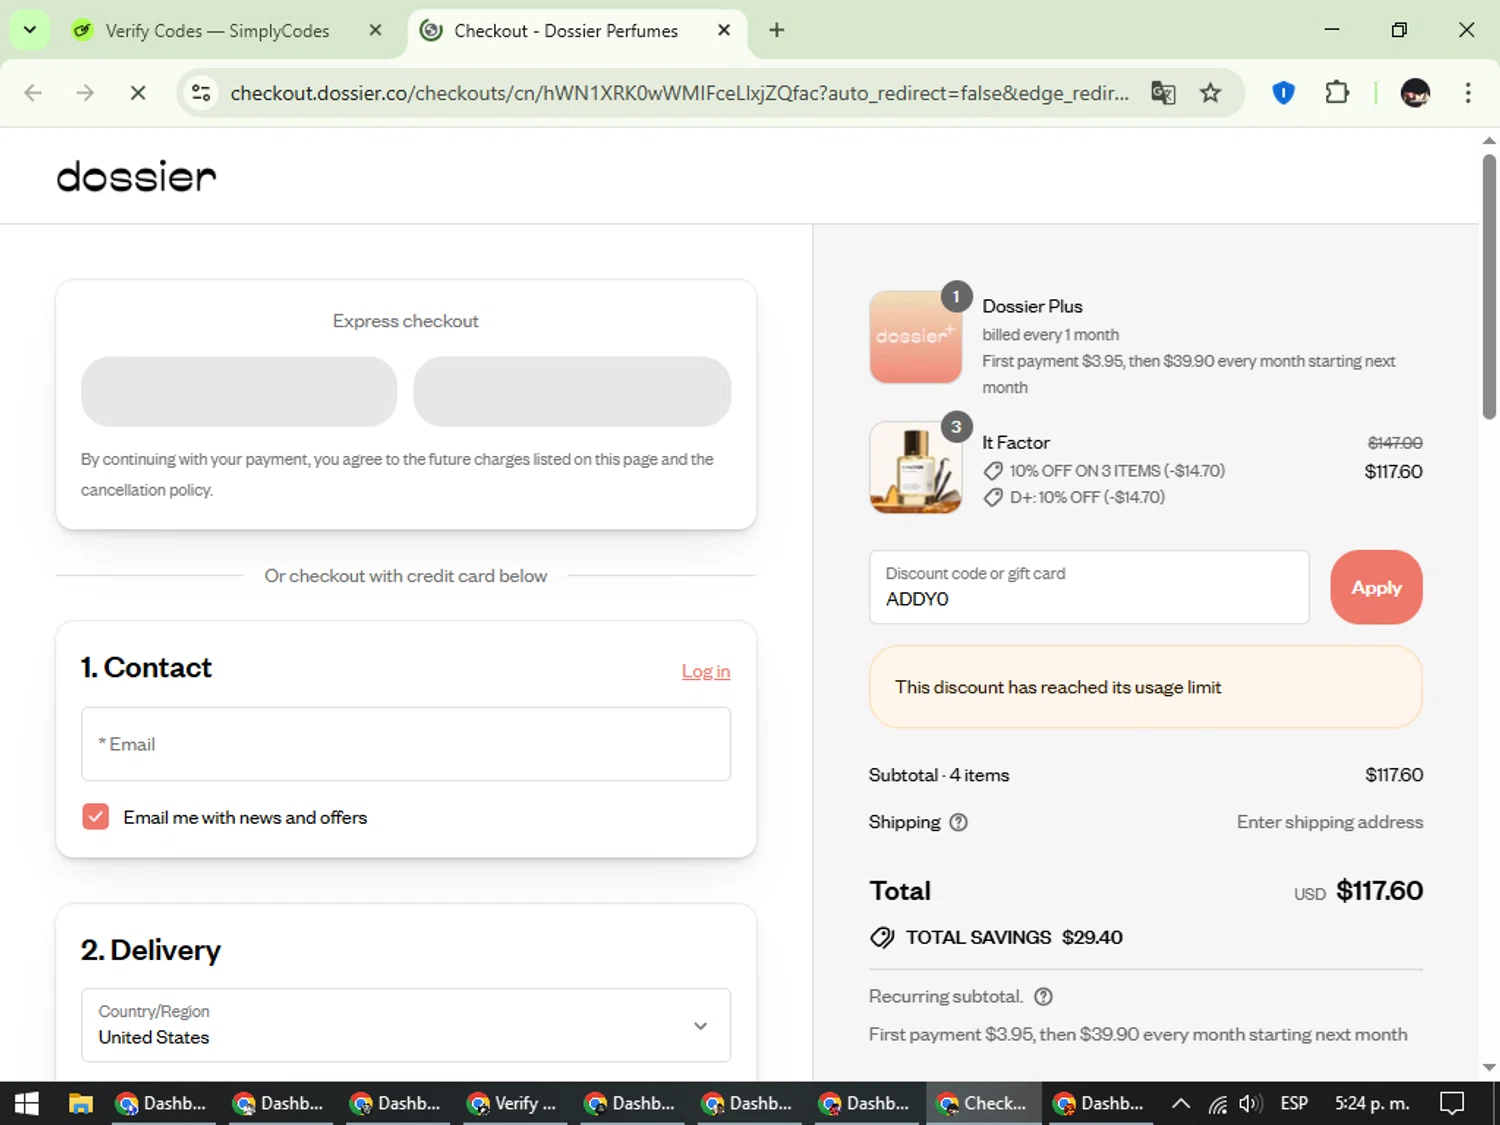Click the 10% OFF ON 3 ITEMS tag icon
This screenshot has height=1125, width=1500.
[993, 471]
